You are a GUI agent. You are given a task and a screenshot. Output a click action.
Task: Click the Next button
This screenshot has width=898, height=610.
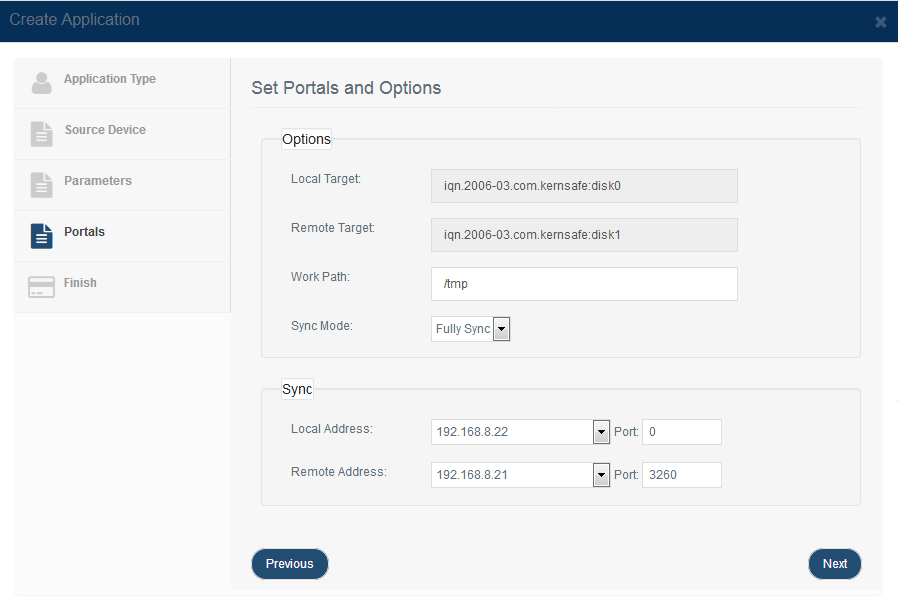pyautogui.click(x=834, y=564)
